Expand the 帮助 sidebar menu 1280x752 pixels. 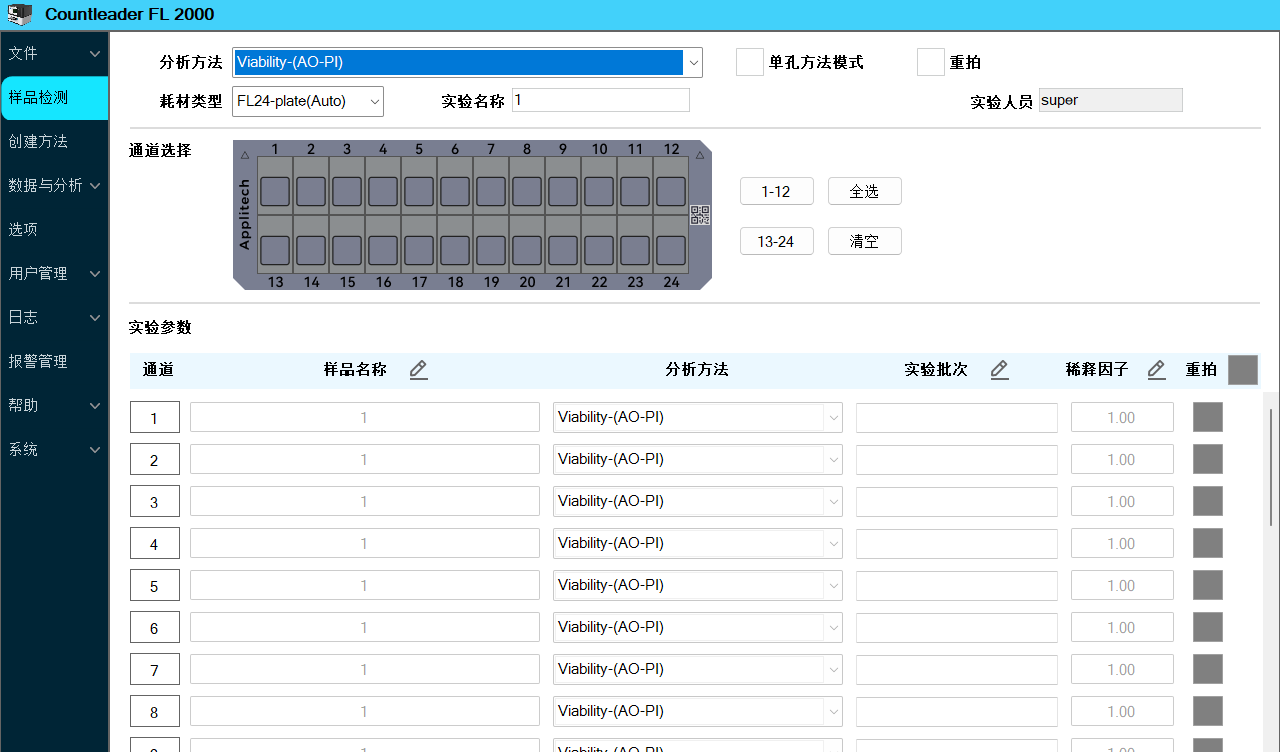(x=54, y=405)
